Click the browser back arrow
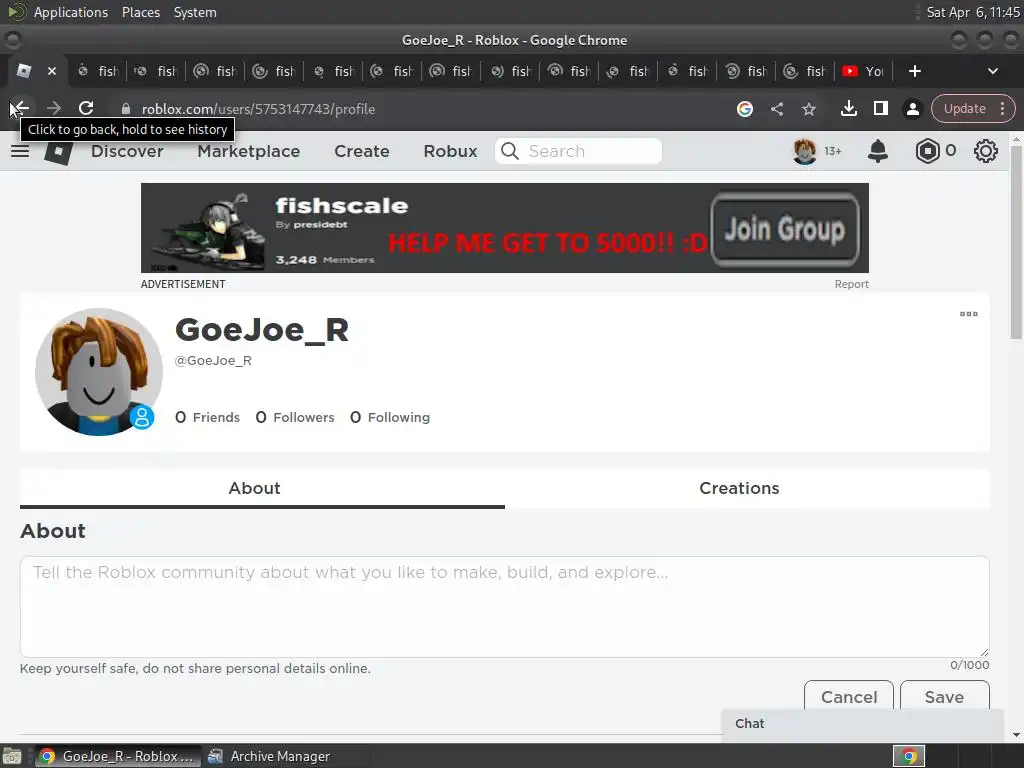 coord(20,108)
